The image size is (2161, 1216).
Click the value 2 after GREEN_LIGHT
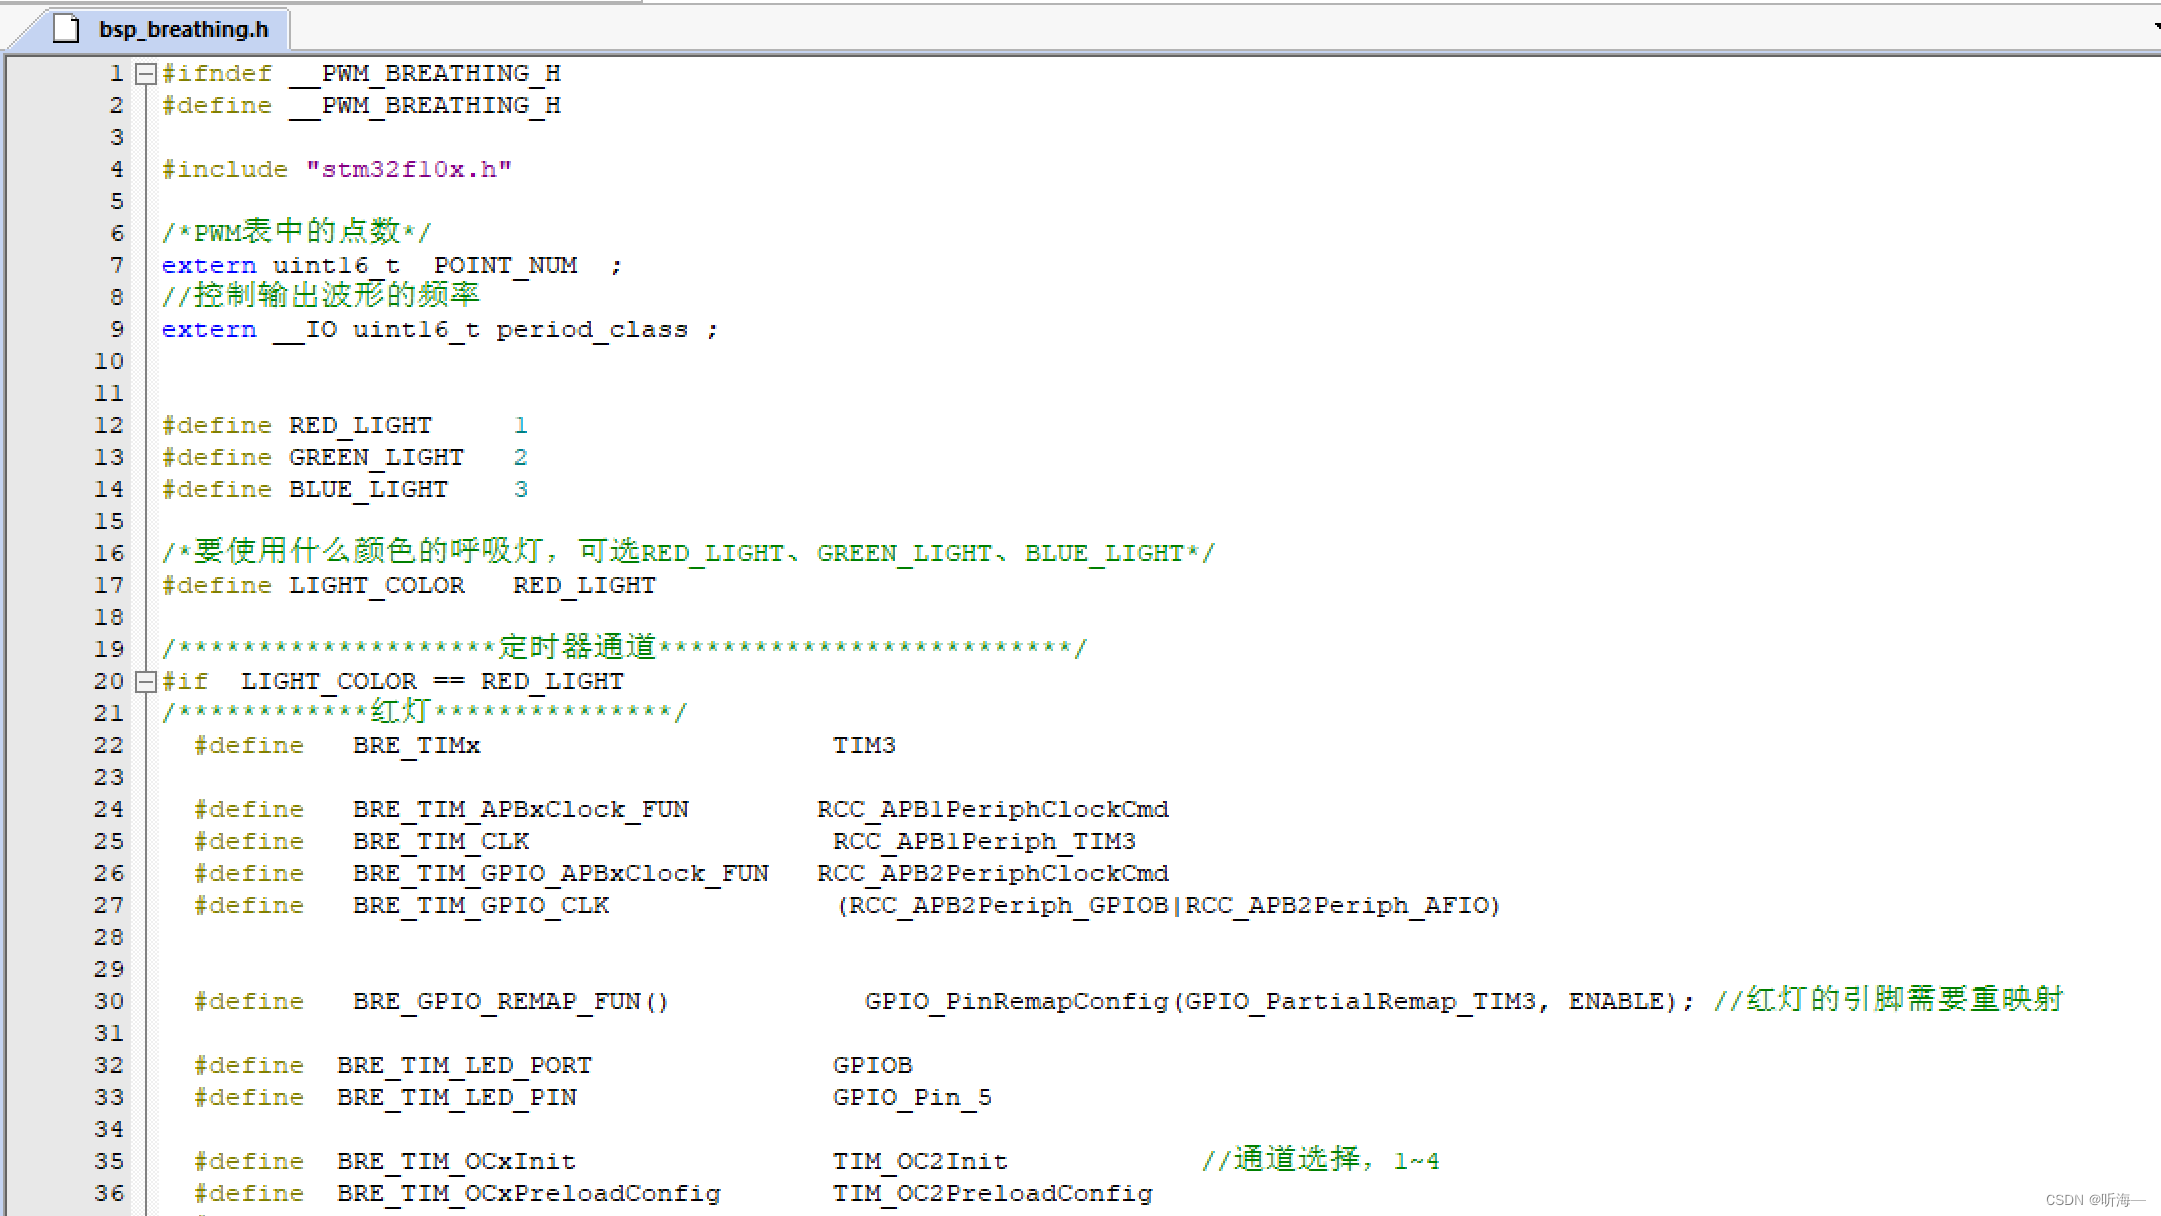[x=520, y=457]
